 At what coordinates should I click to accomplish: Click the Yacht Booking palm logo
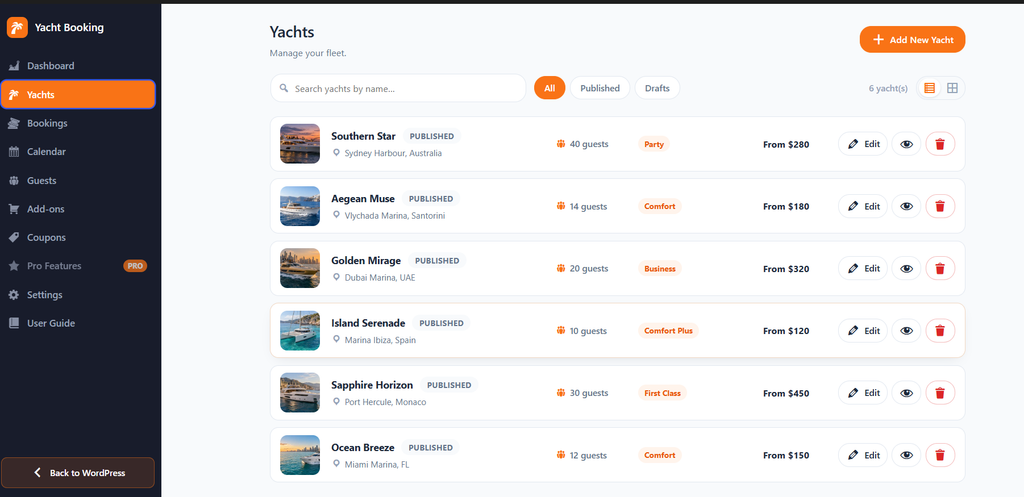(18, 27)
